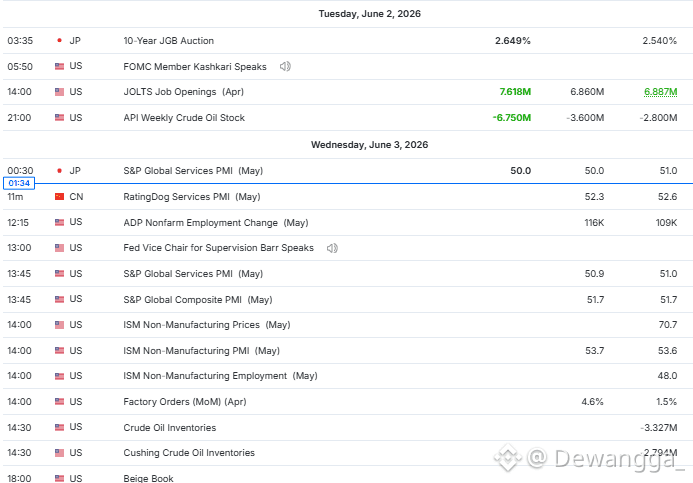Click revised previous value 6.887M

tap(660, 92)
